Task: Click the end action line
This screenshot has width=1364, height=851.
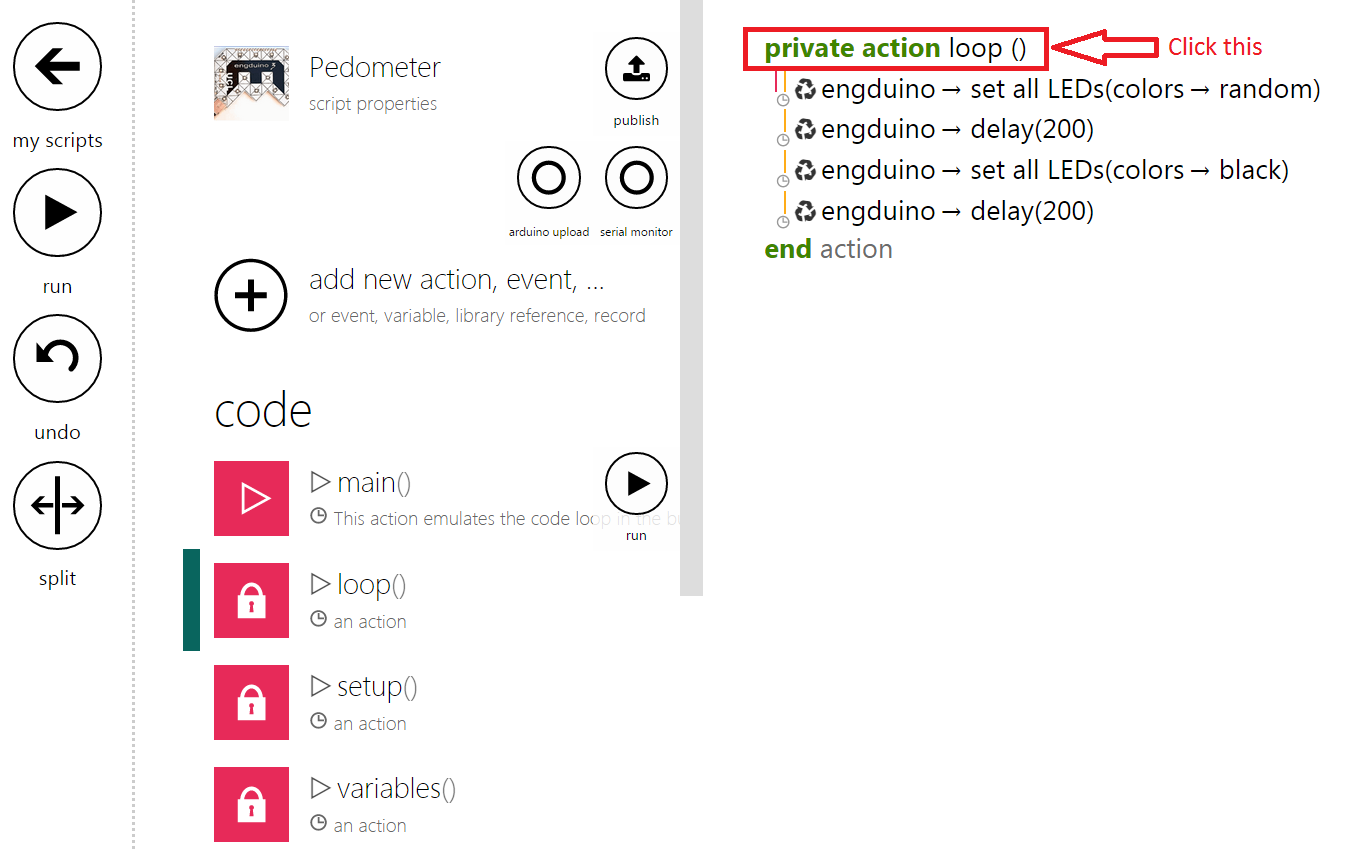Action: (829, 249)
